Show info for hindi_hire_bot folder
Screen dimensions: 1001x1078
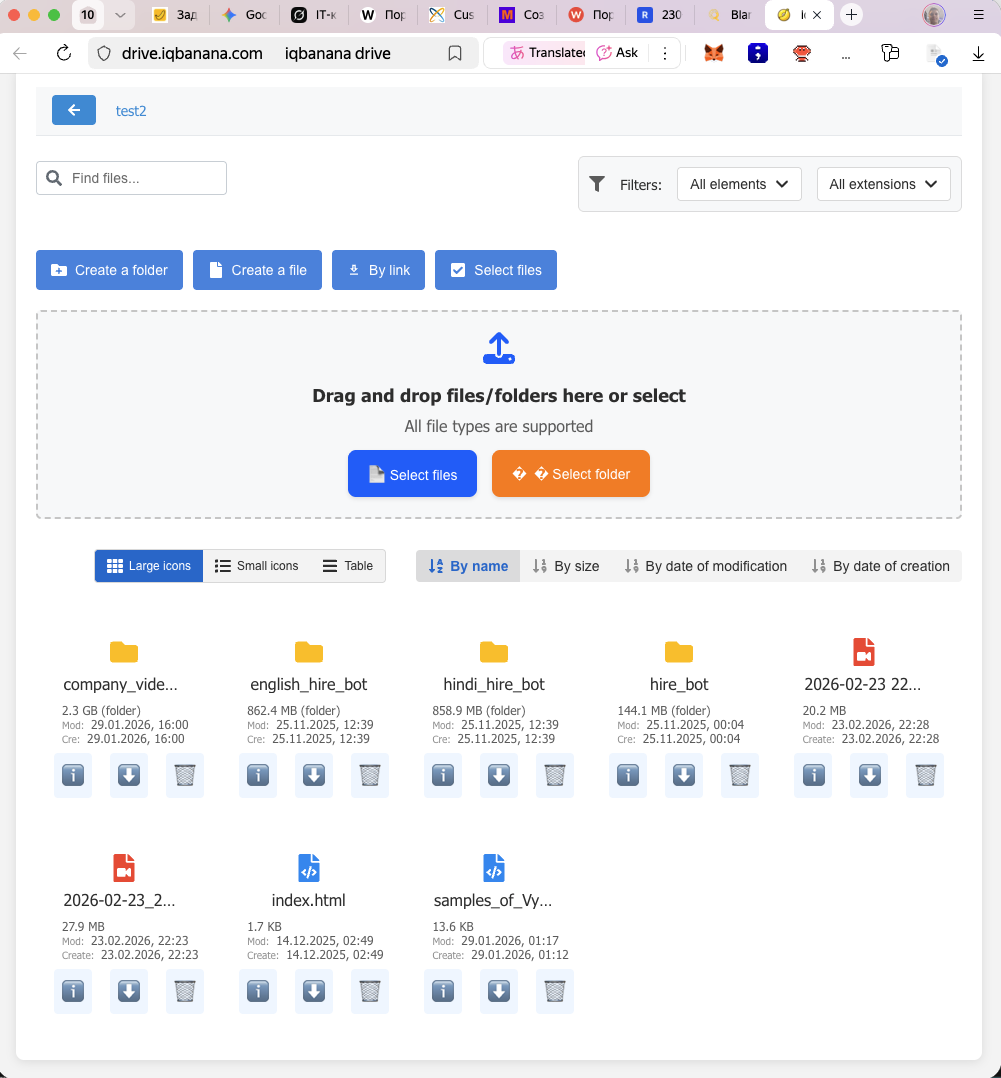pos(443,776)
